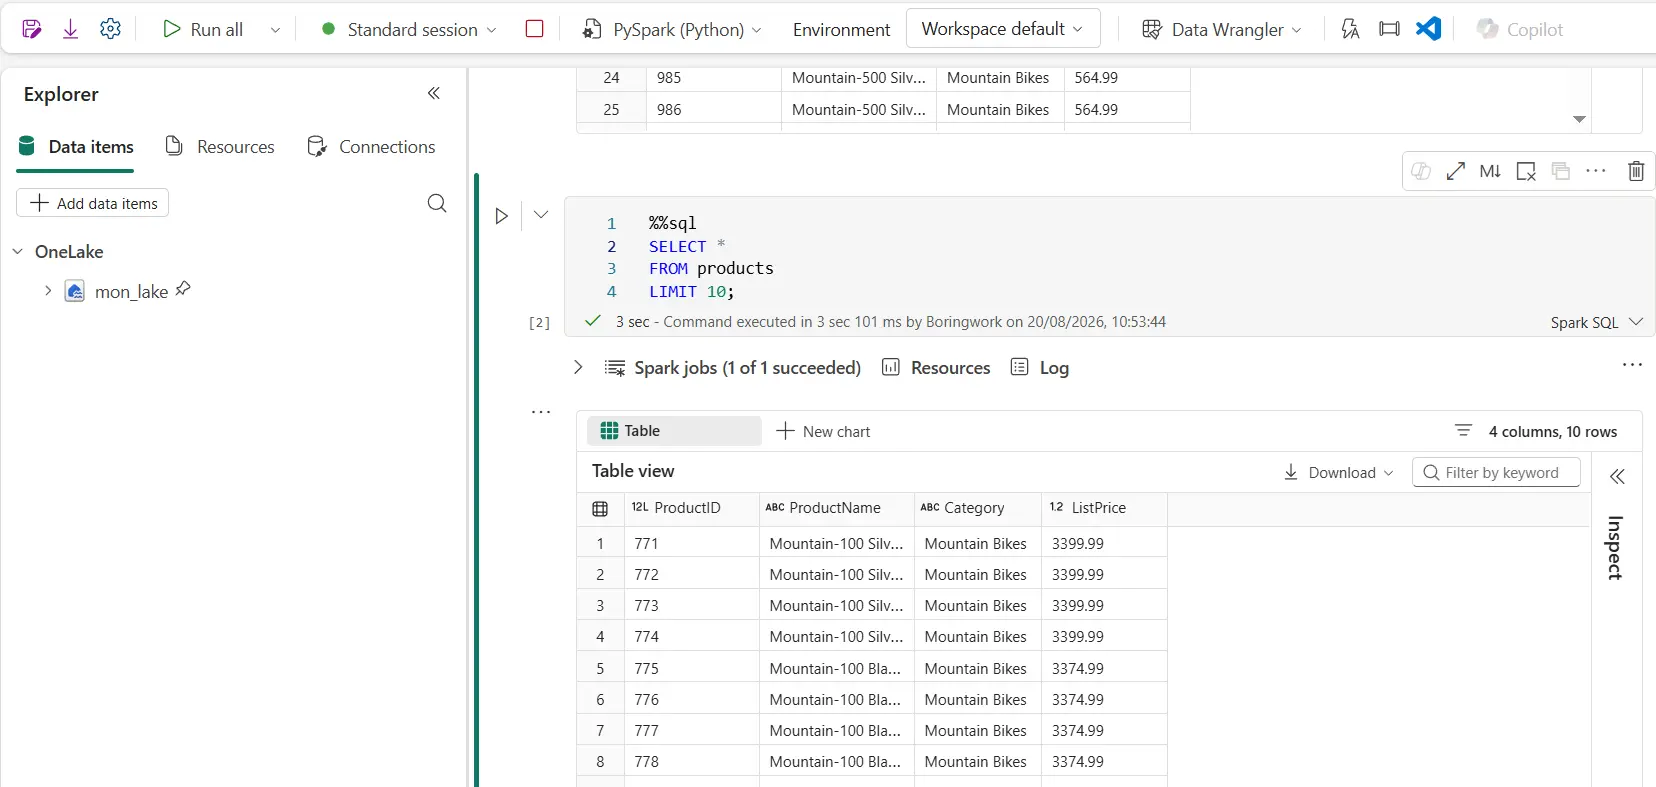
Task: Collapse the OneLake tree node
Action: coord(17,251)
